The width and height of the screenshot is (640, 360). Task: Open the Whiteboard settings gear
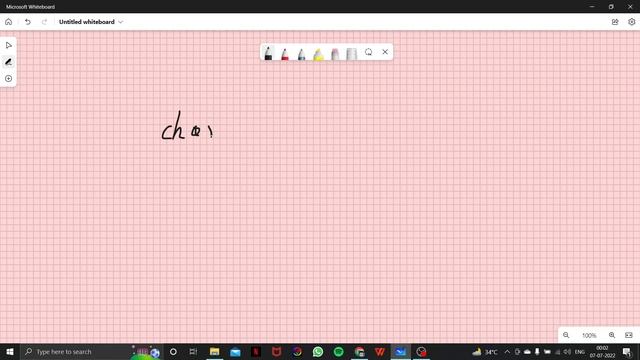coord(631,22)
